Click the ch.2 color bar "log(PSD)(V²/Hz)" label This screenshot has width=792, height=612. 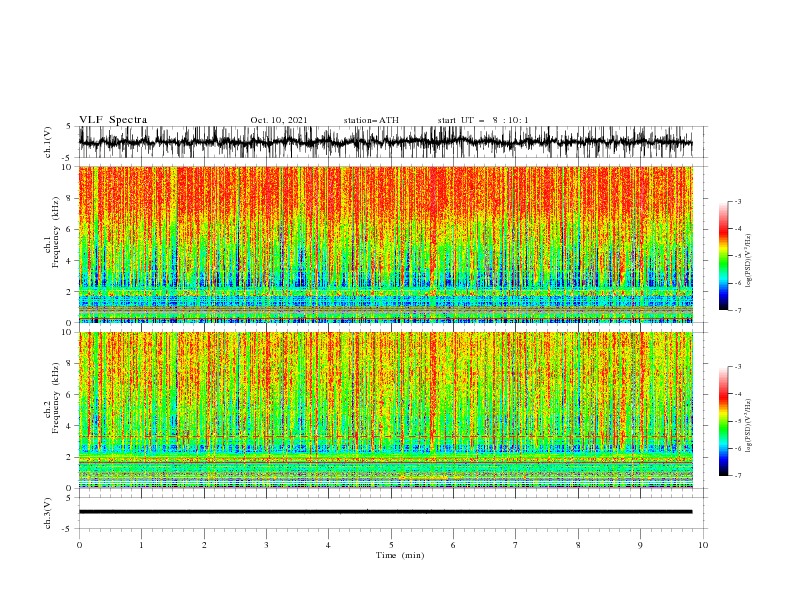[749, 425]
